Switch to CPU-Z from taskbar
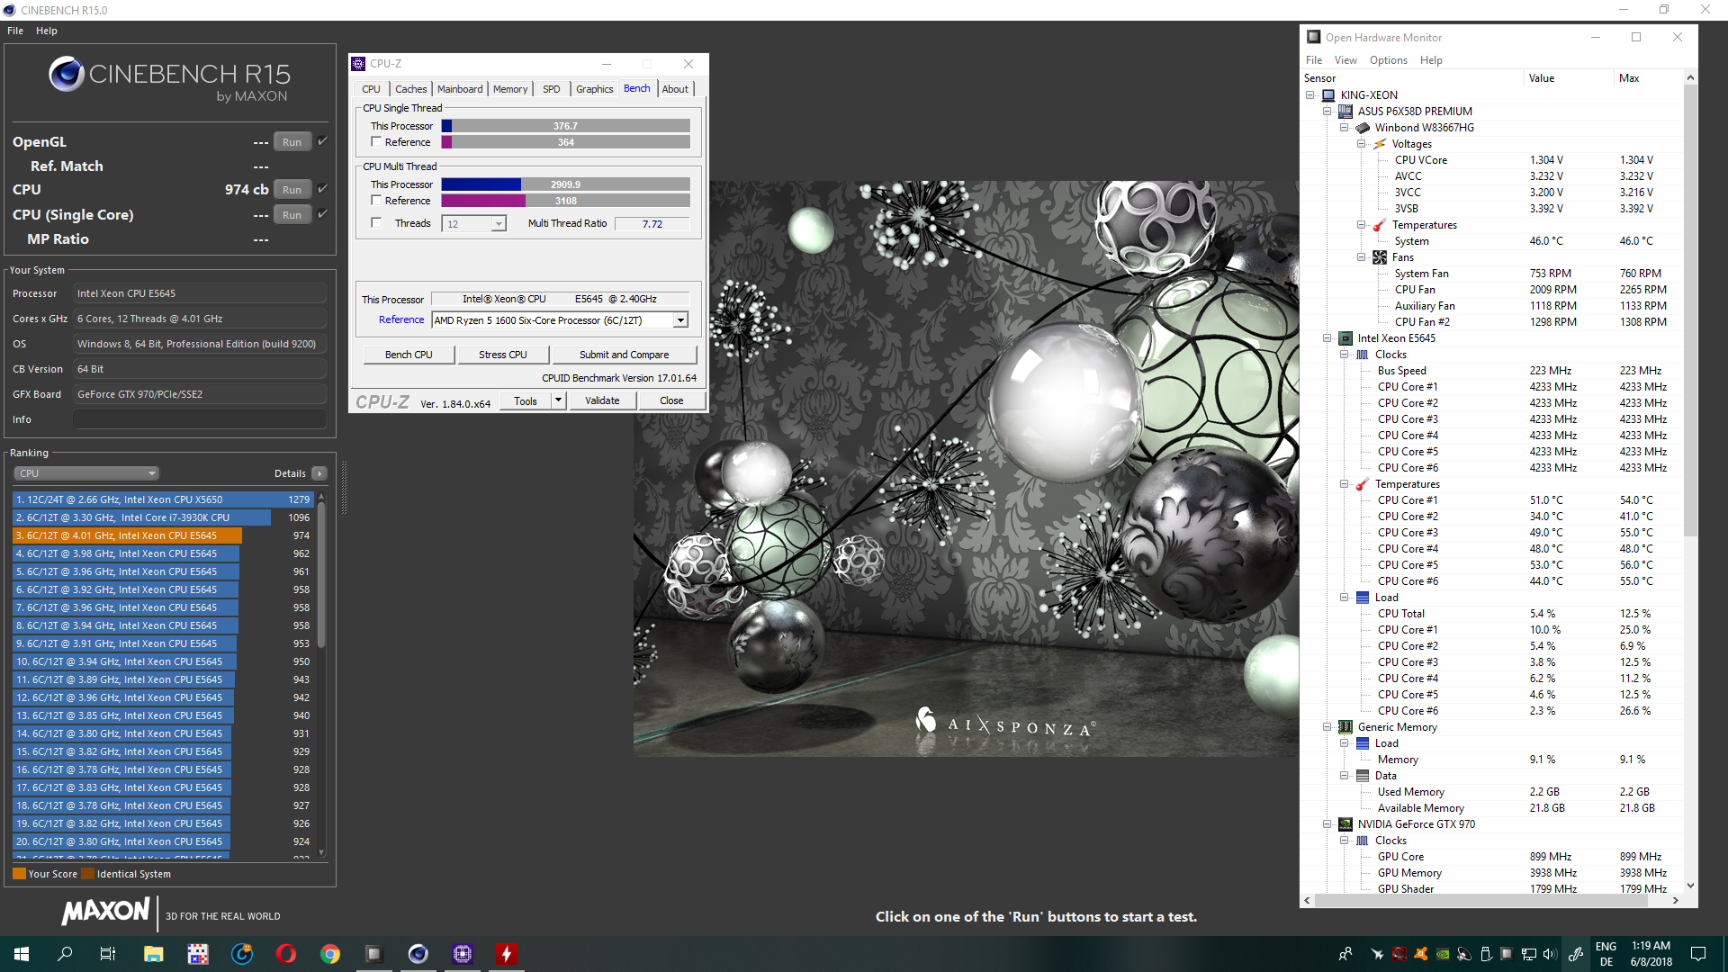1728x972 pixels. pyautogui.click(x=462, y=954)
